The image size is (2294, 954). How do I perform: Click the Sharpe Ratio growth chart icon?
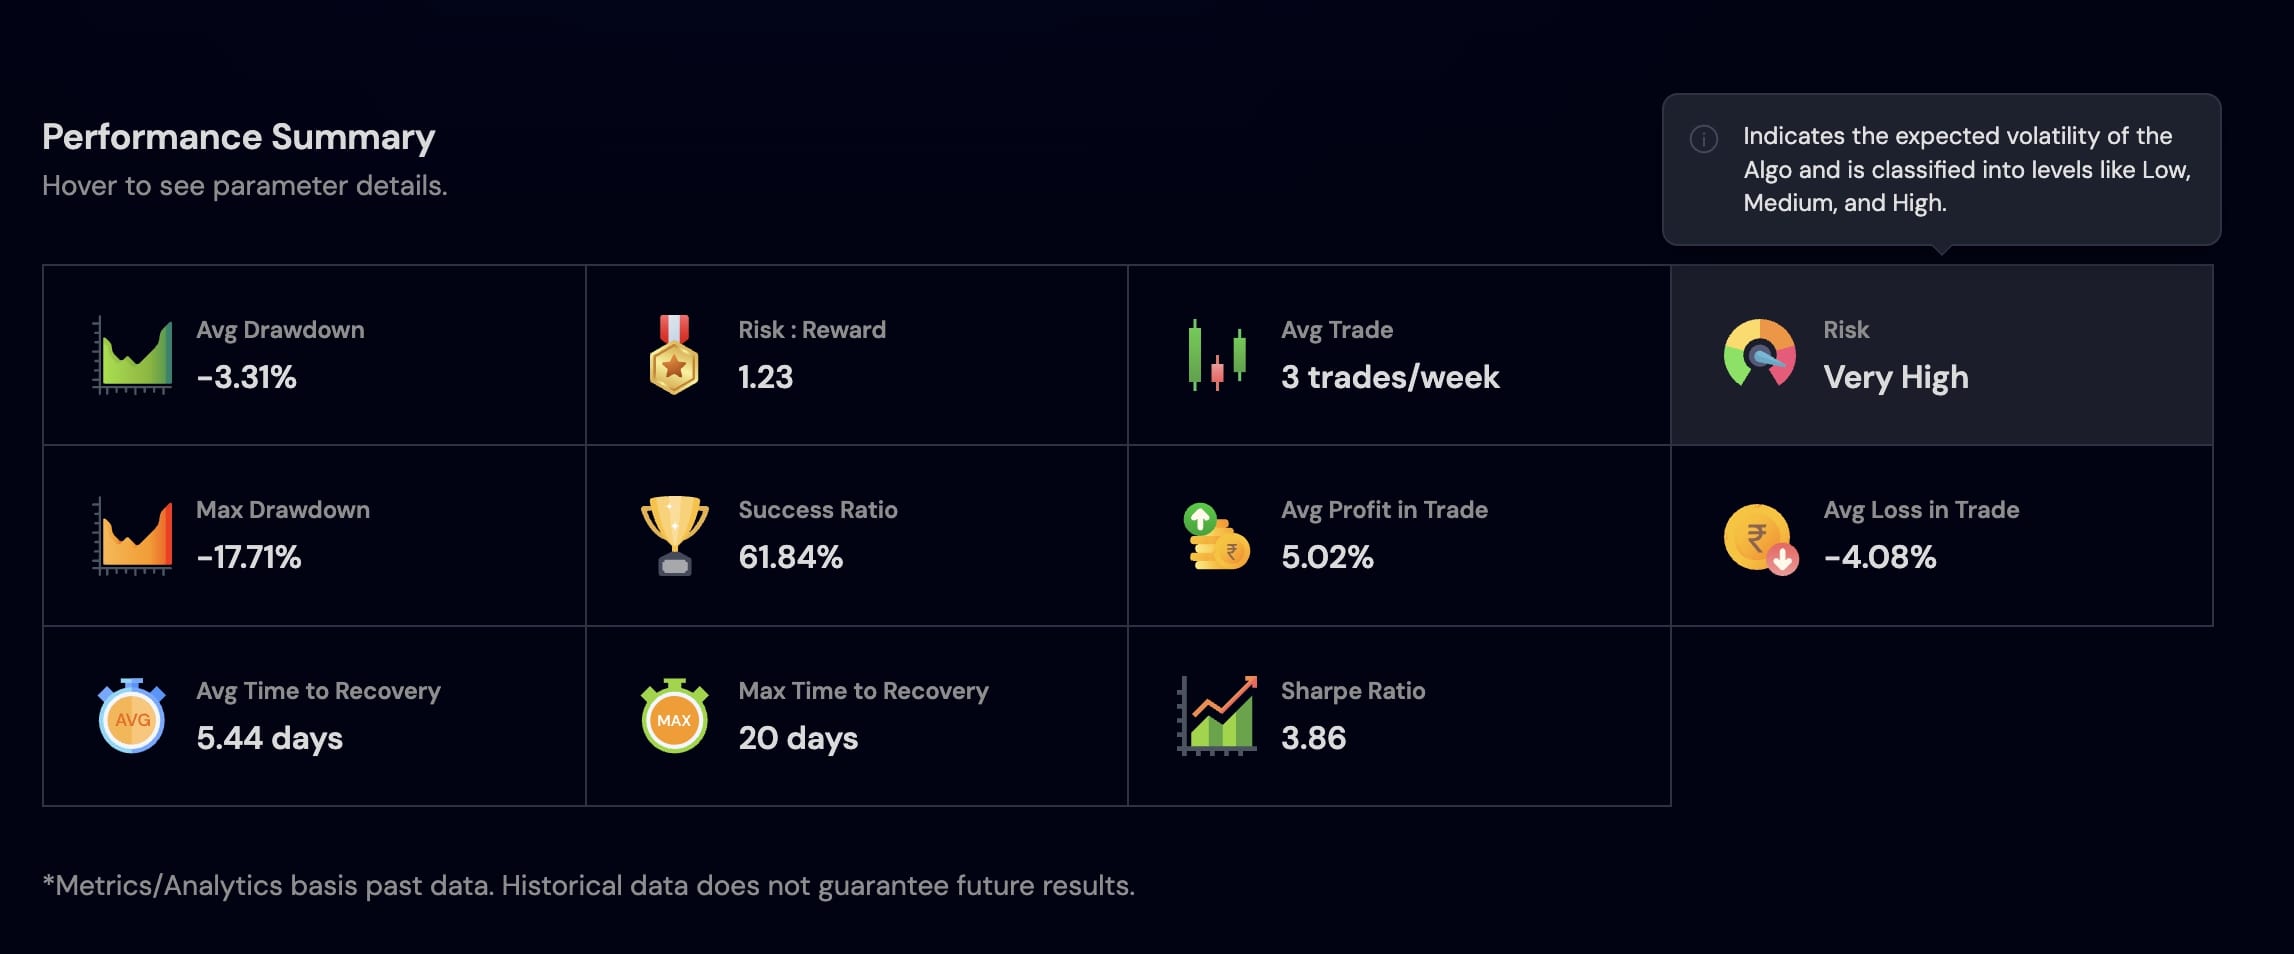(1217, 716)
